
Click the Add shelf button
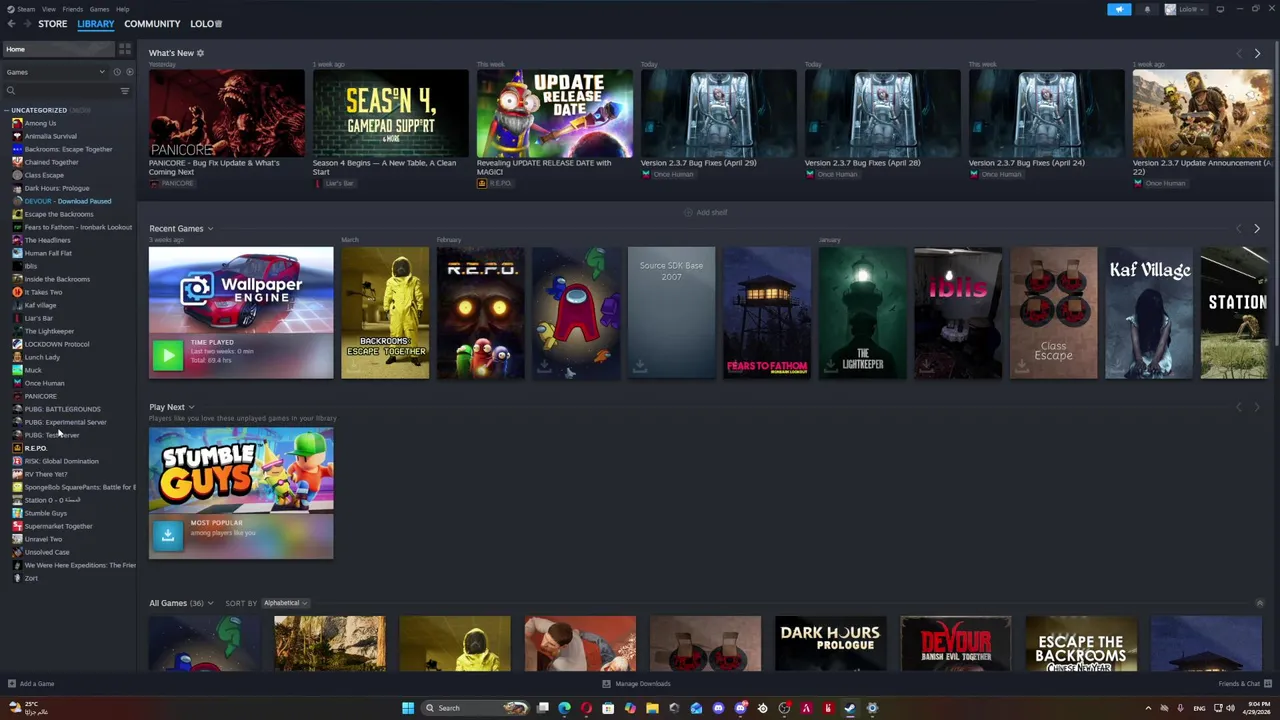click(706, 212)
